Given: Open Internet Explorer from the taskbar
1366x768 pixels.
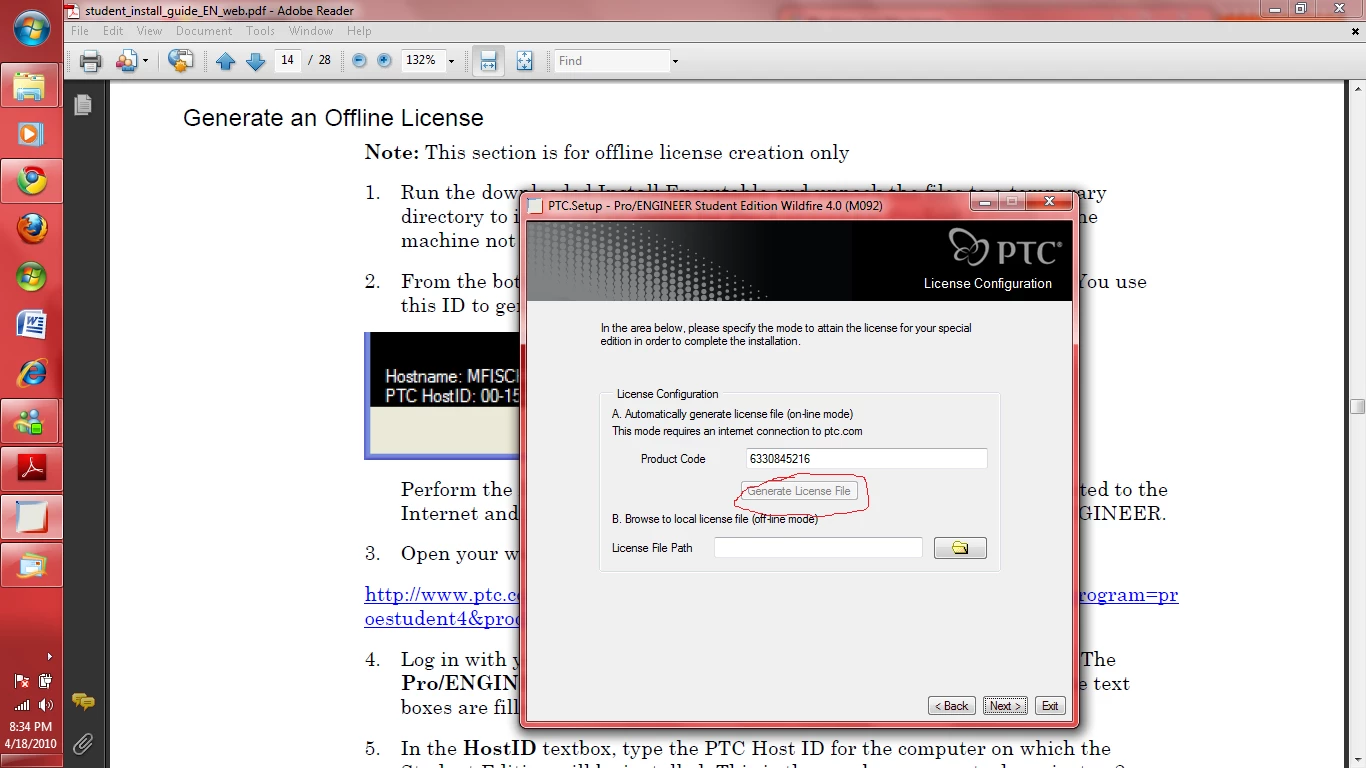Looking at the screenshot, I should pyautogui.click(x=31, y=373).
